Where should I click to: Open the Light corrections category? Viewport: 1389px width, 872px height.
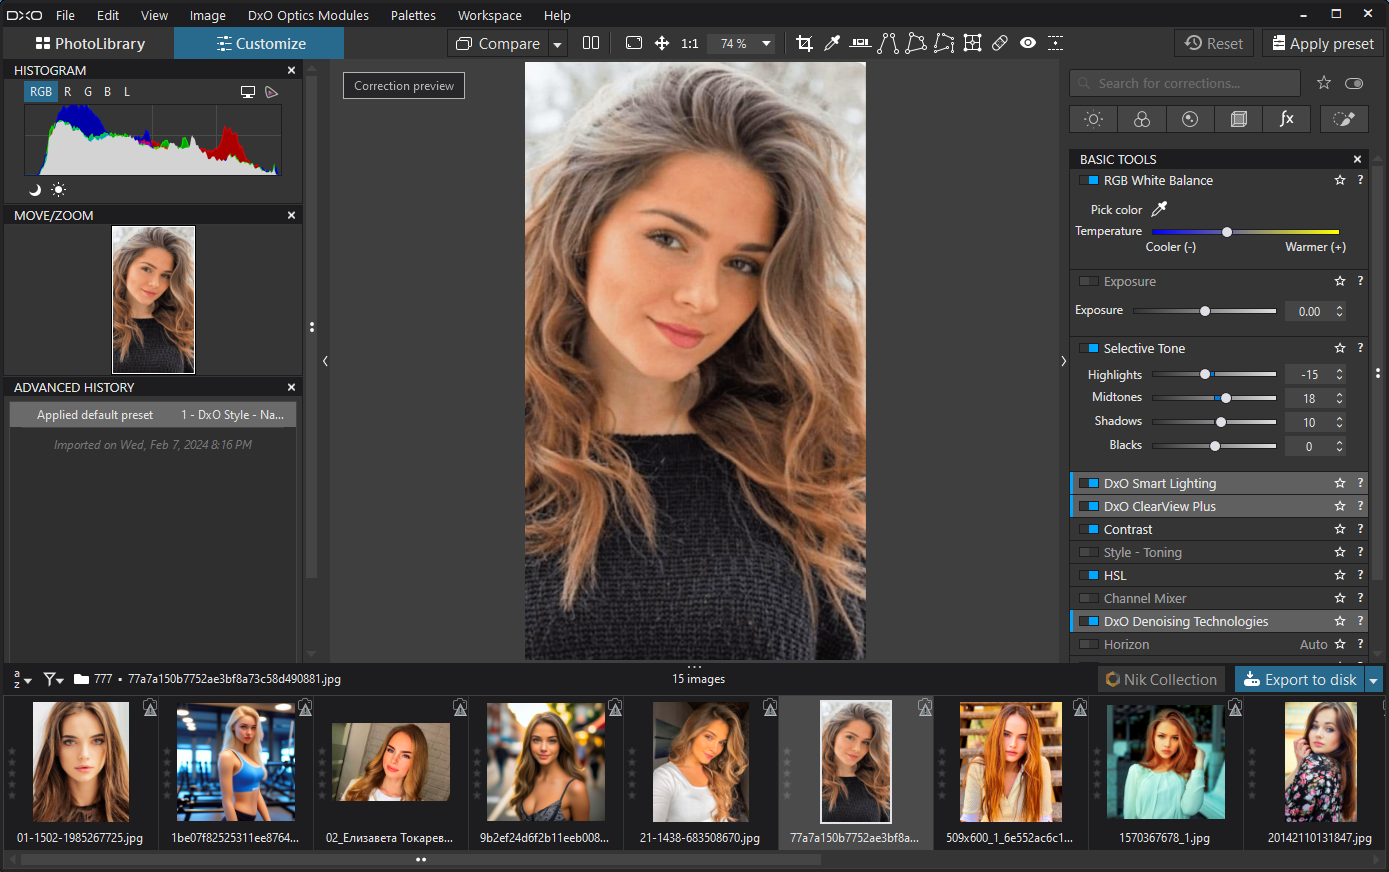click(x=1093, y=119)
